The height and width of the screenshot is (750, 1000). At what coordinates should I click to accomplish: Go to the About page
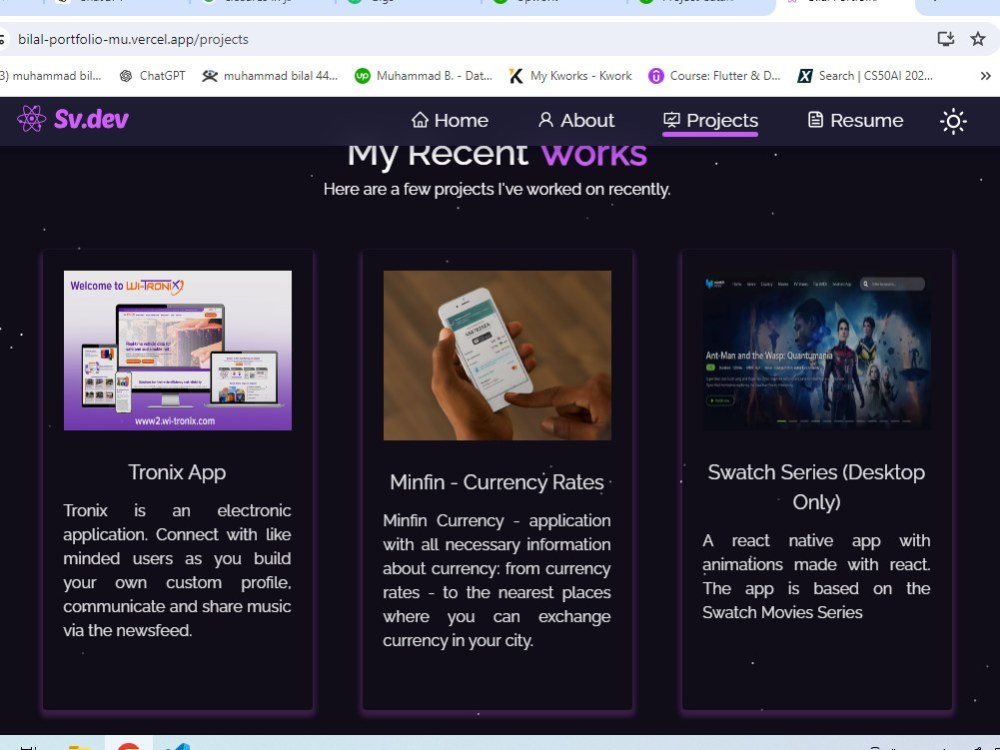576,121
